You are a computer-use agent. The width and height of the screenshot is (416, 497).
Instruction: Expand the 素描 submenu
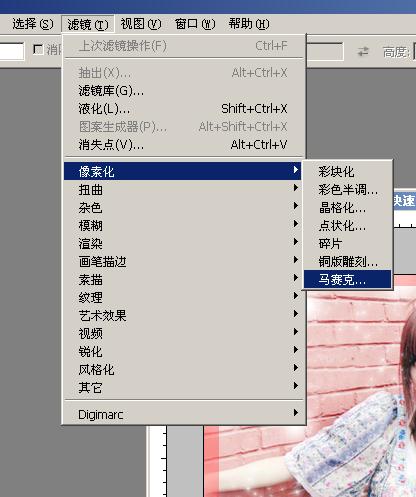pyautogui.click(x=183, y=280)
